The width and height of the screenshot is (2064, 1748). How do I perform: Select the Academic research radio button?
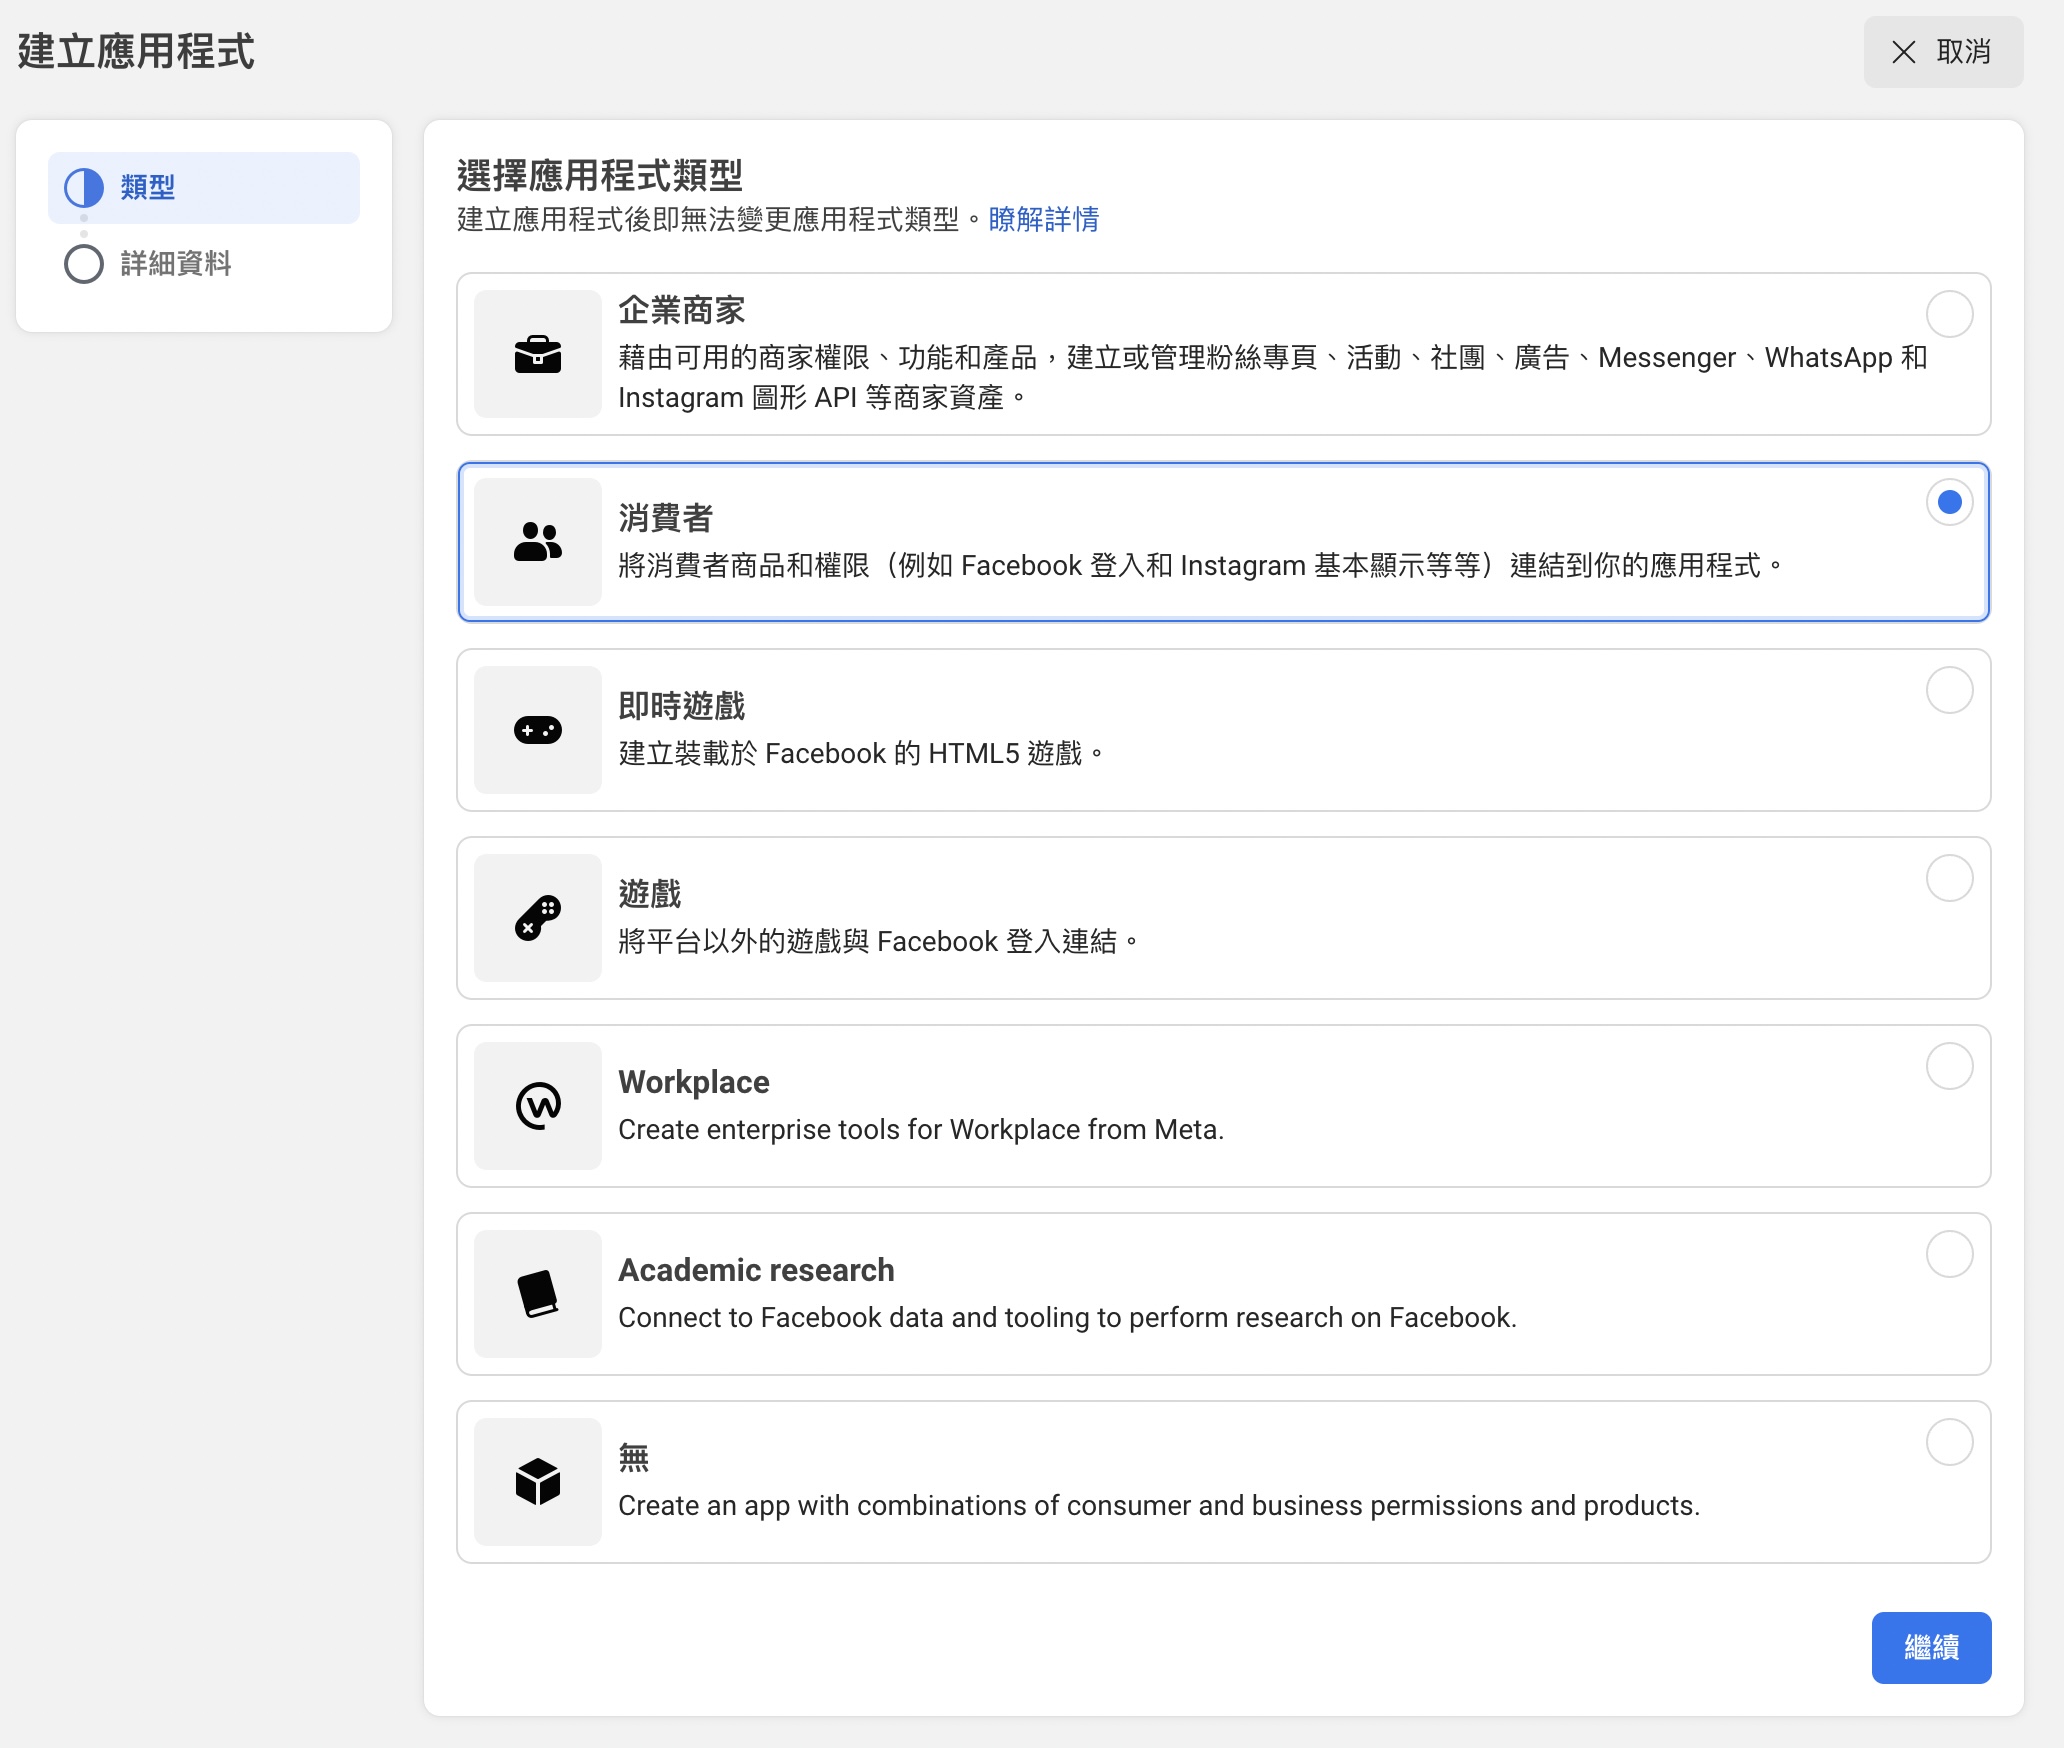coord(1949,1254)
